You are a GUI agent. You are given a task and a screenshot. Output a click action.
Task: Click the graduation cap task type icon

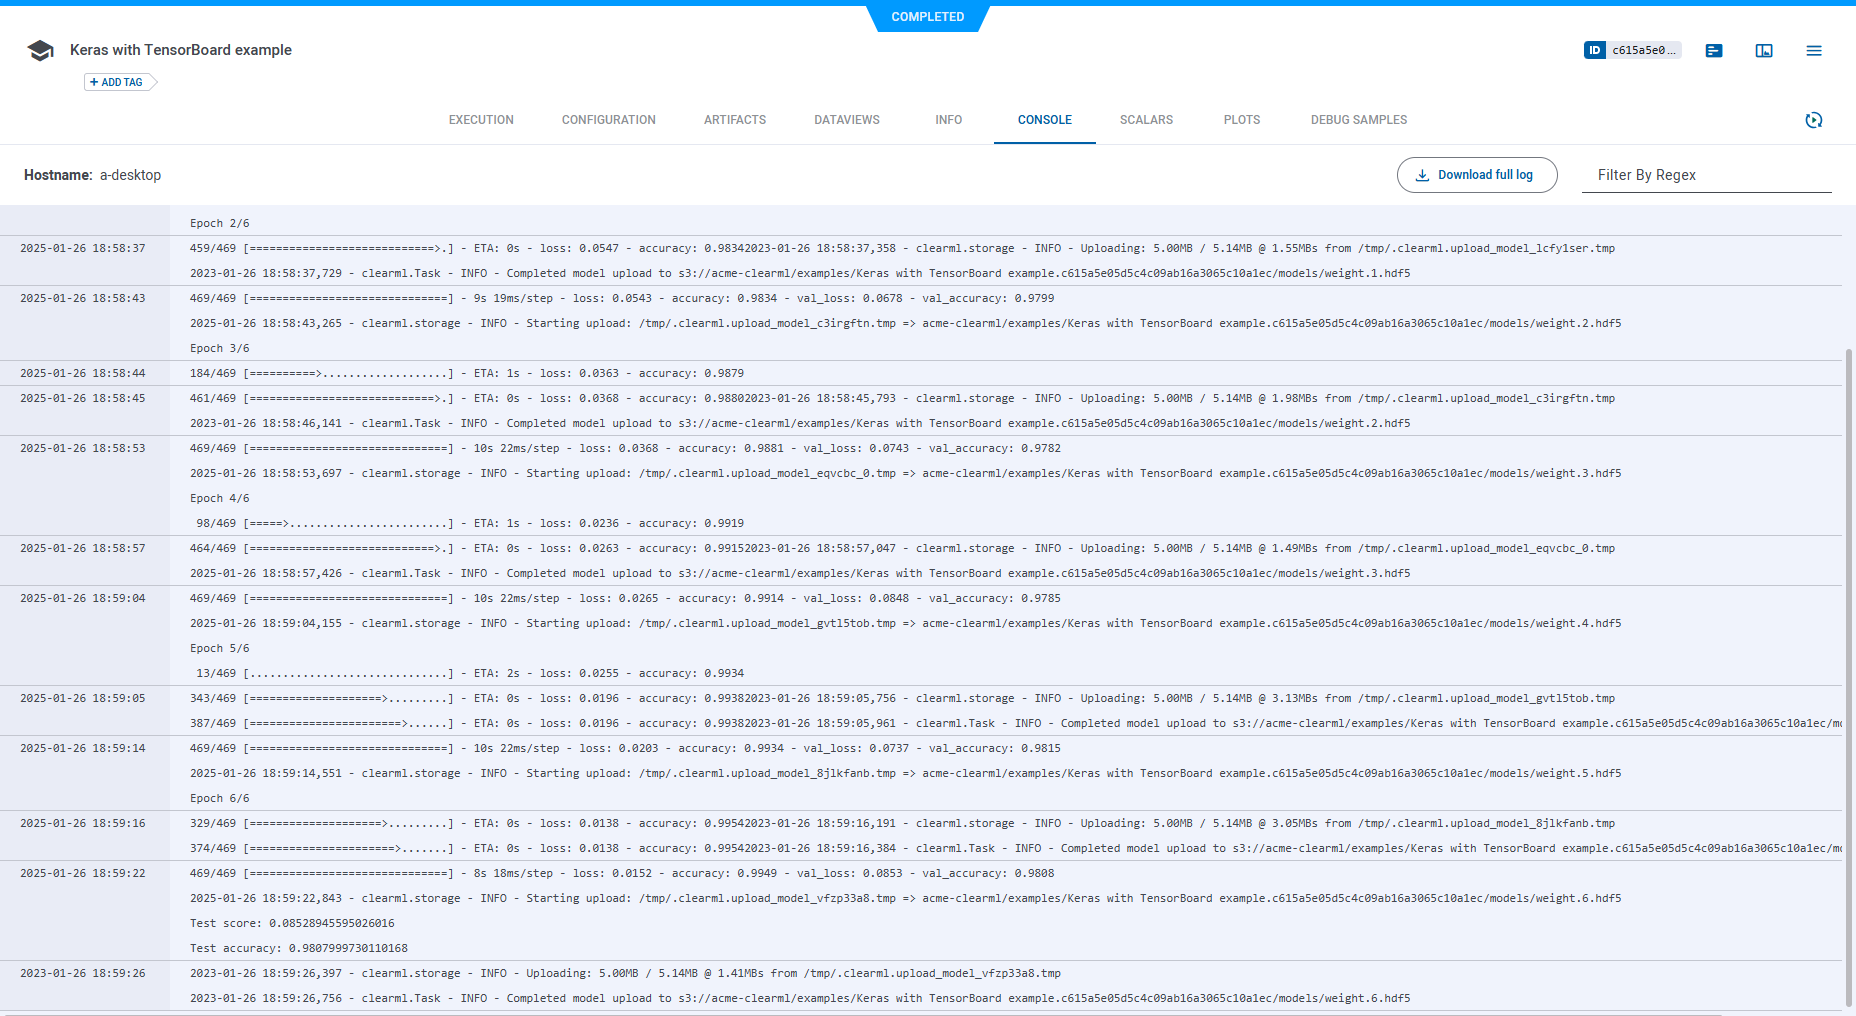click(40, 51)
